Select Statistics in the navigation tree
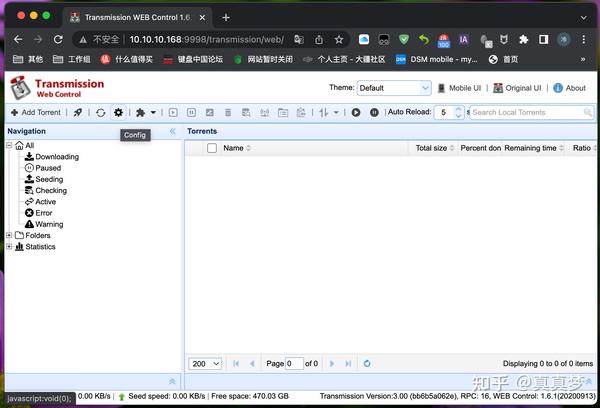This screenshot has width=600, height=408. (40, 246)
